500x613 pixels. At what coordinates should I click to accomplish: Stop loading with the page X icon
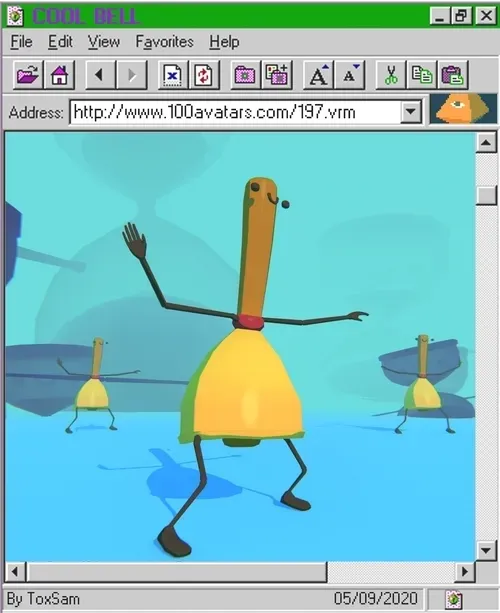tap(172, 74)
